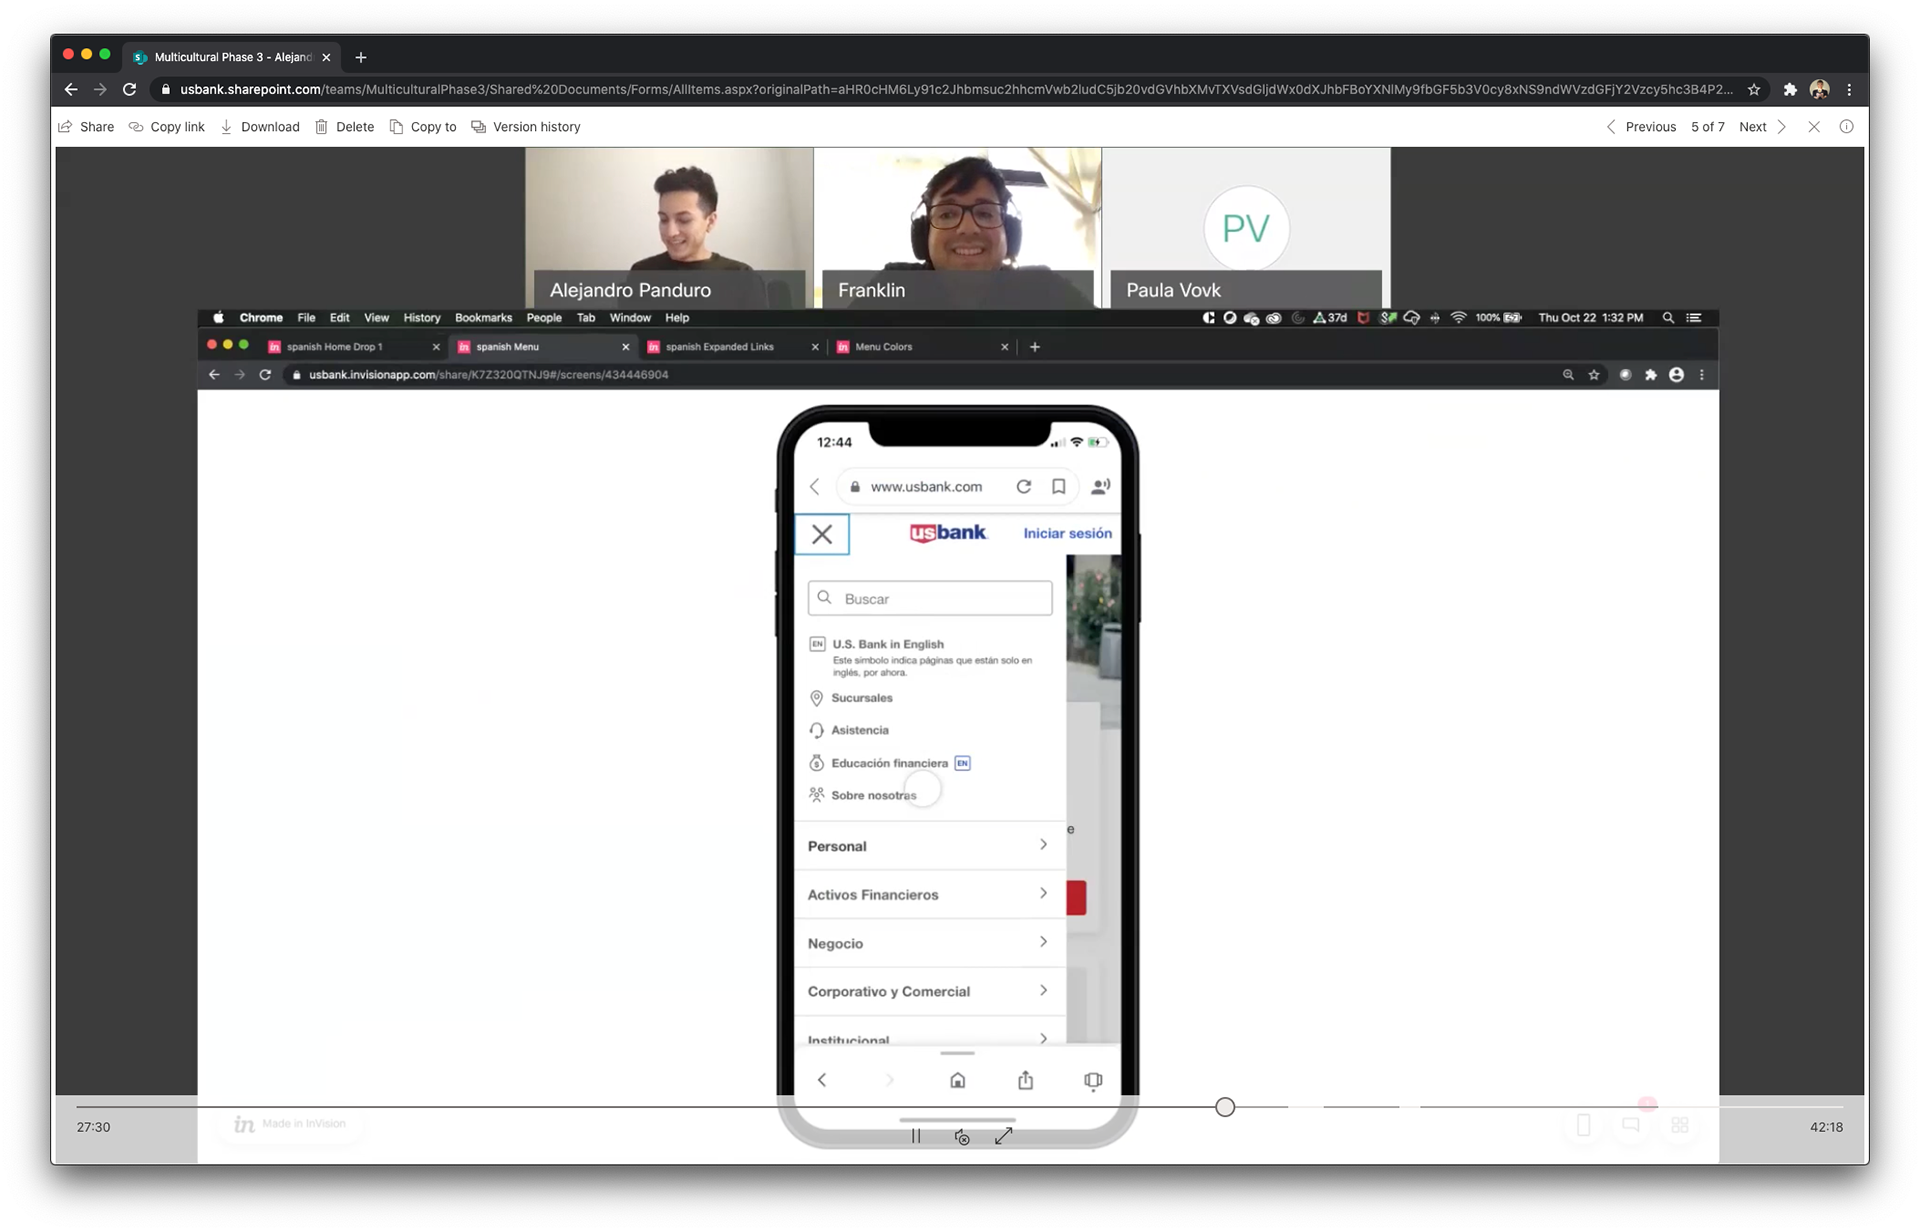Expand the Activos Financieros section

[x=929, y=894]
